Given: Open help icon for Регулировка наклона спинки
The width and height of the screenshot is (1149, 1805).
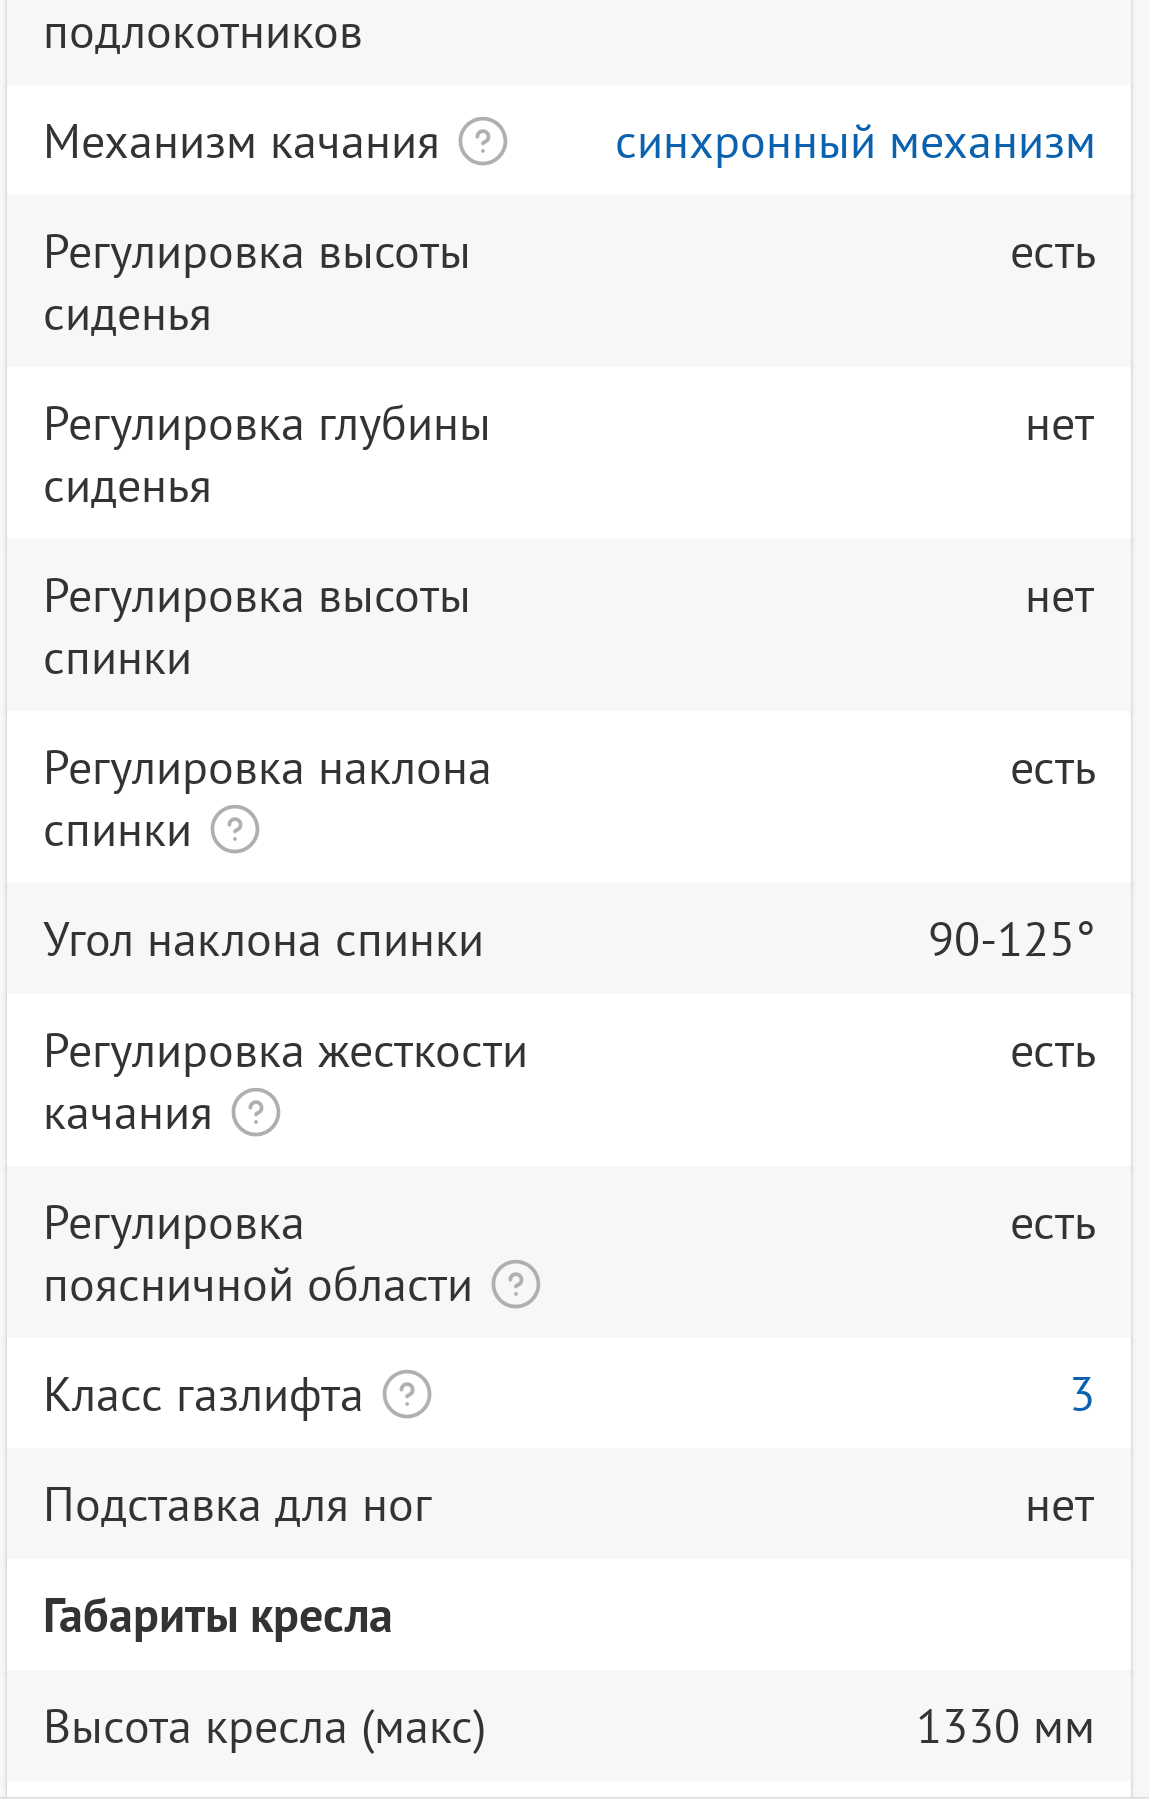Looking at the screenshot, I should tap(235, 830).
